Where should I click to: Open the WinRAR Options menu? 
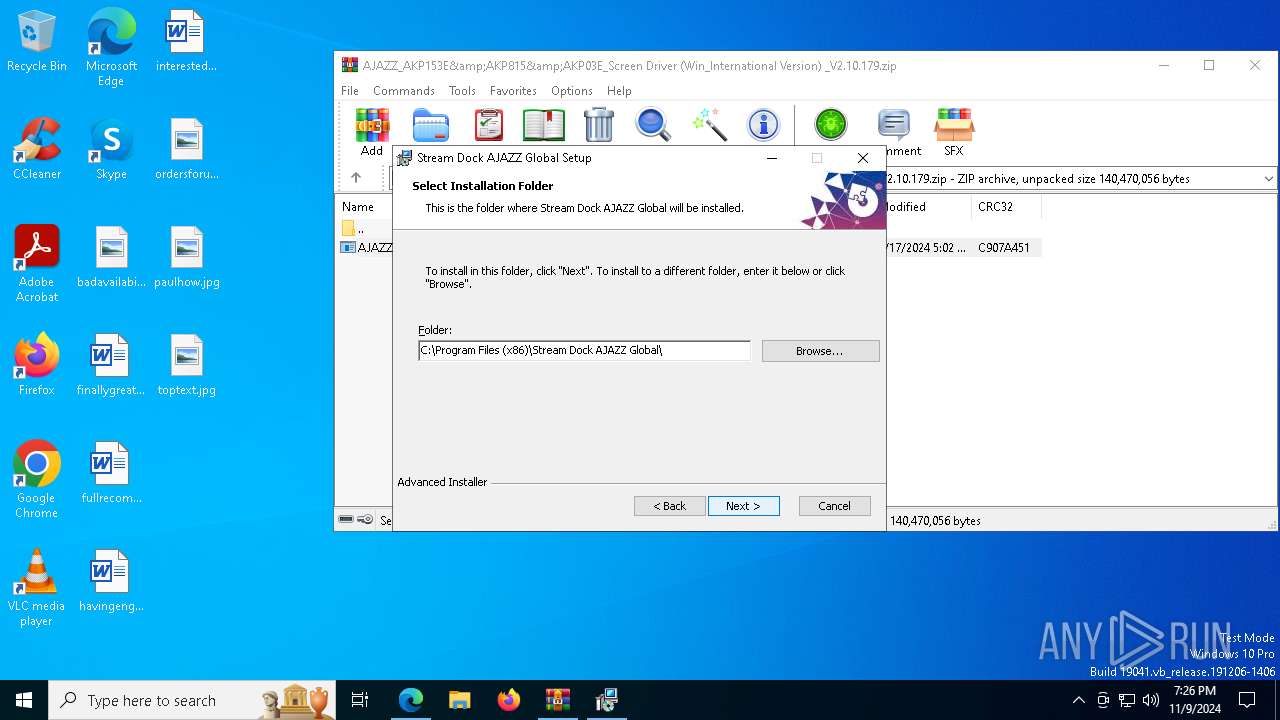(x=572, y=91)
